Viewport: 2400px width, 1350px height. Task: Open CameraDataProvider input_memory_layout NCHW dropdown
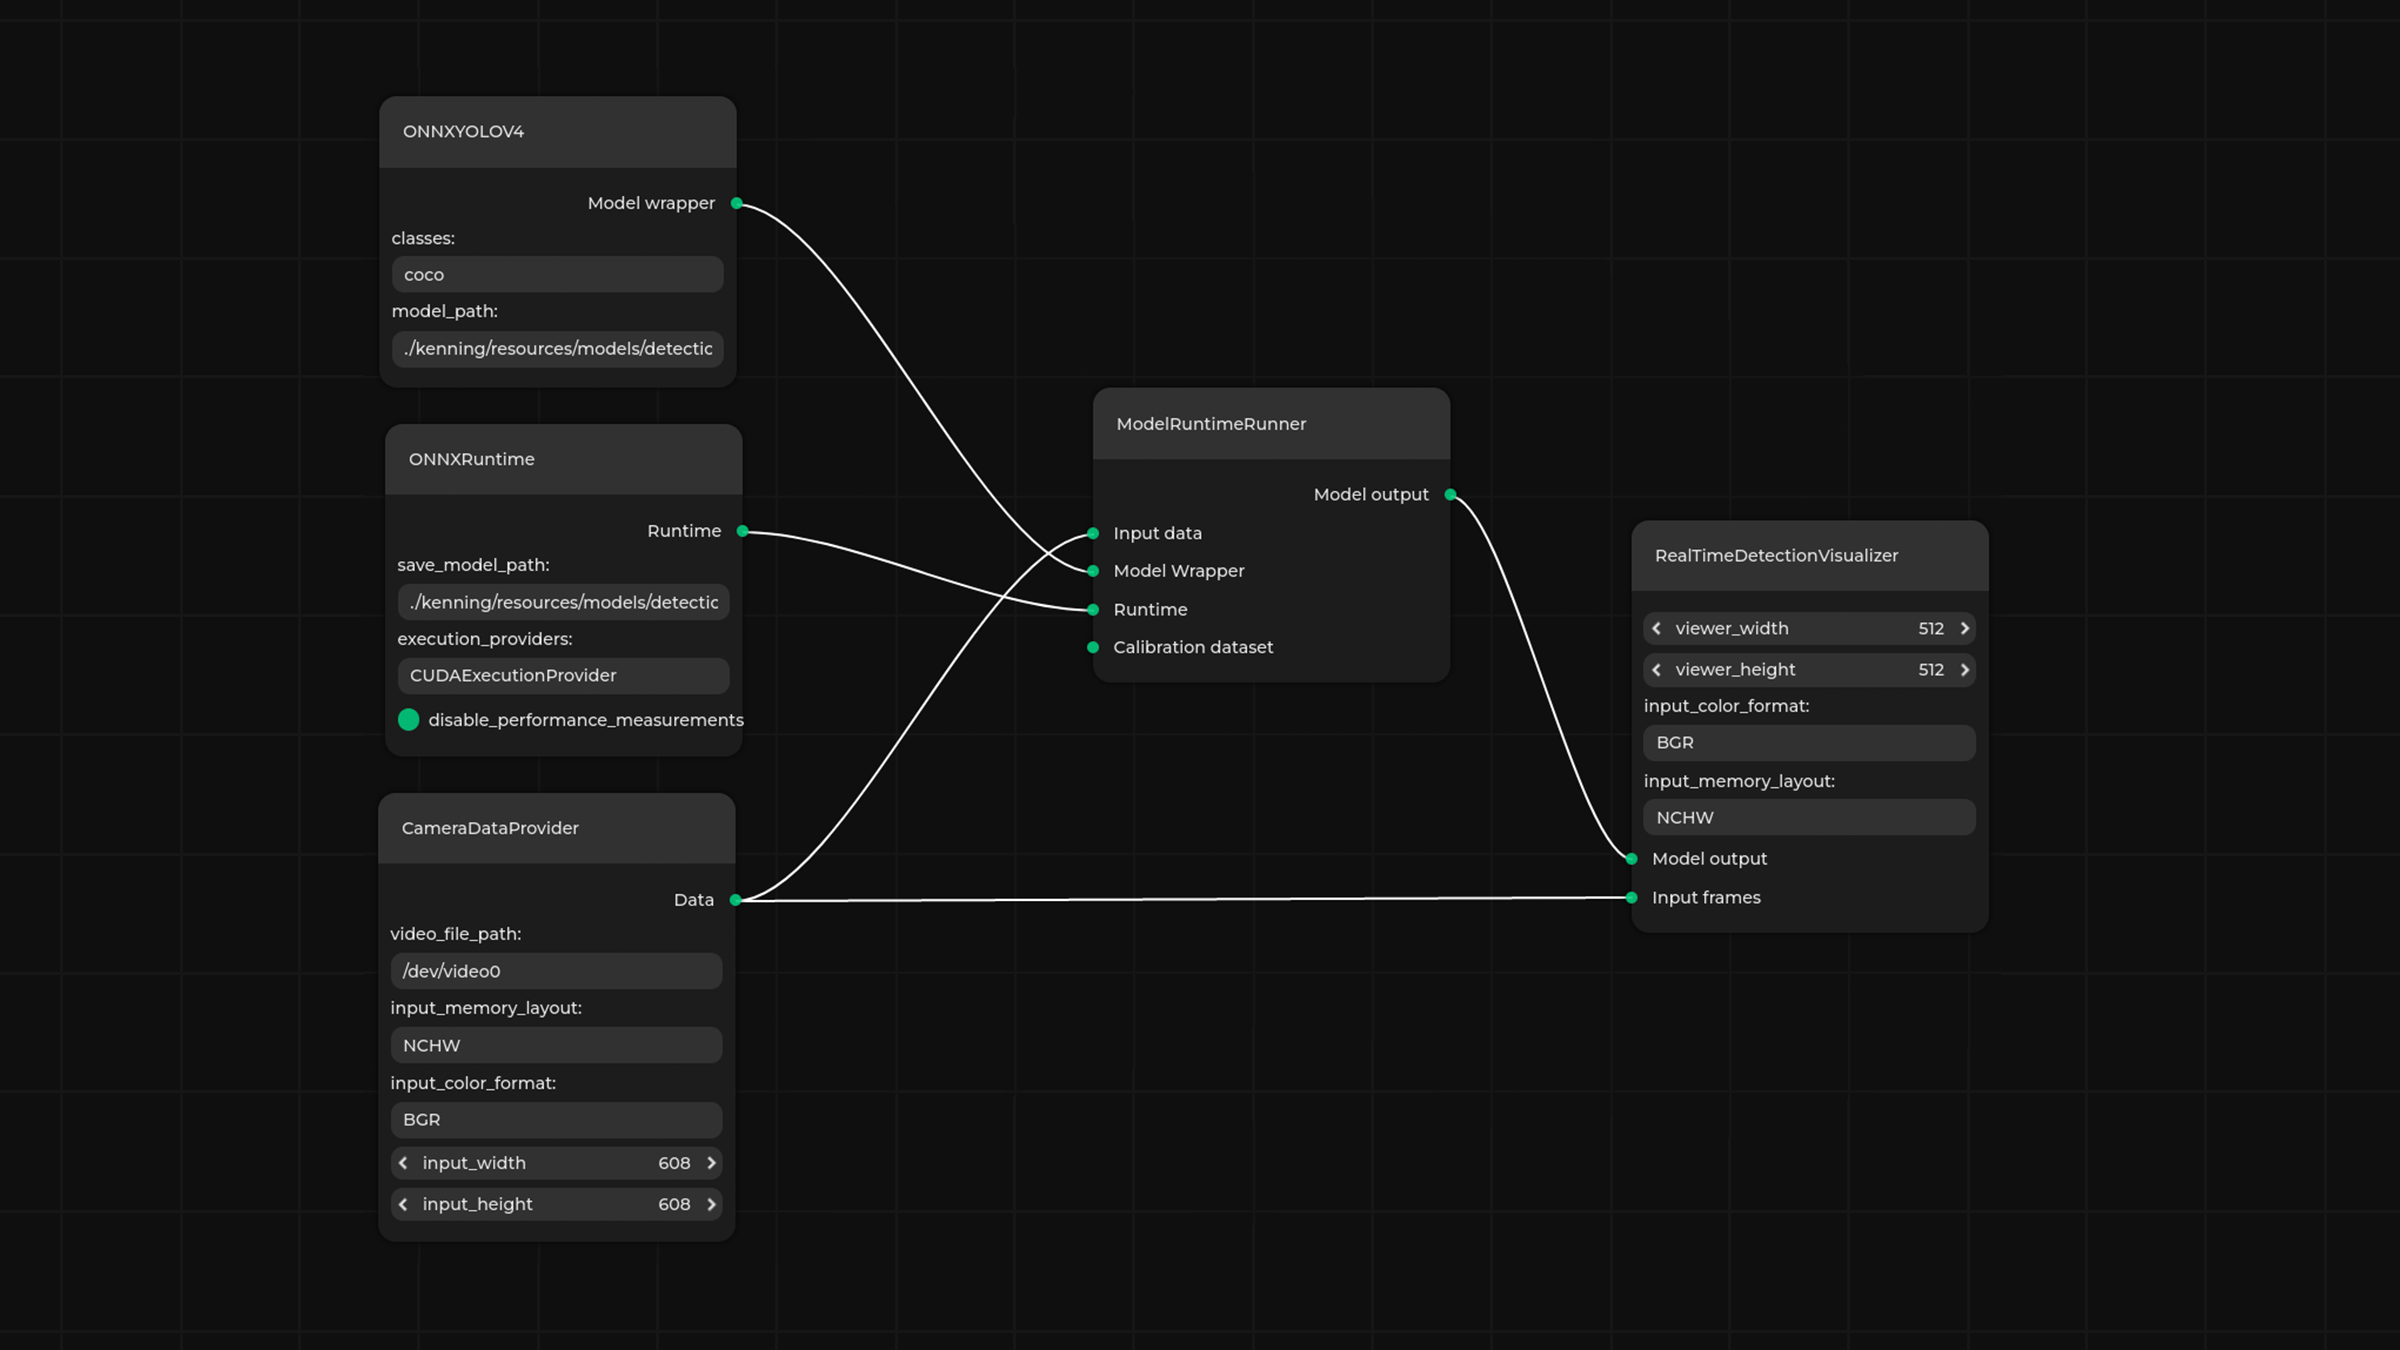pyautogui.click(x=556, y=1045)
